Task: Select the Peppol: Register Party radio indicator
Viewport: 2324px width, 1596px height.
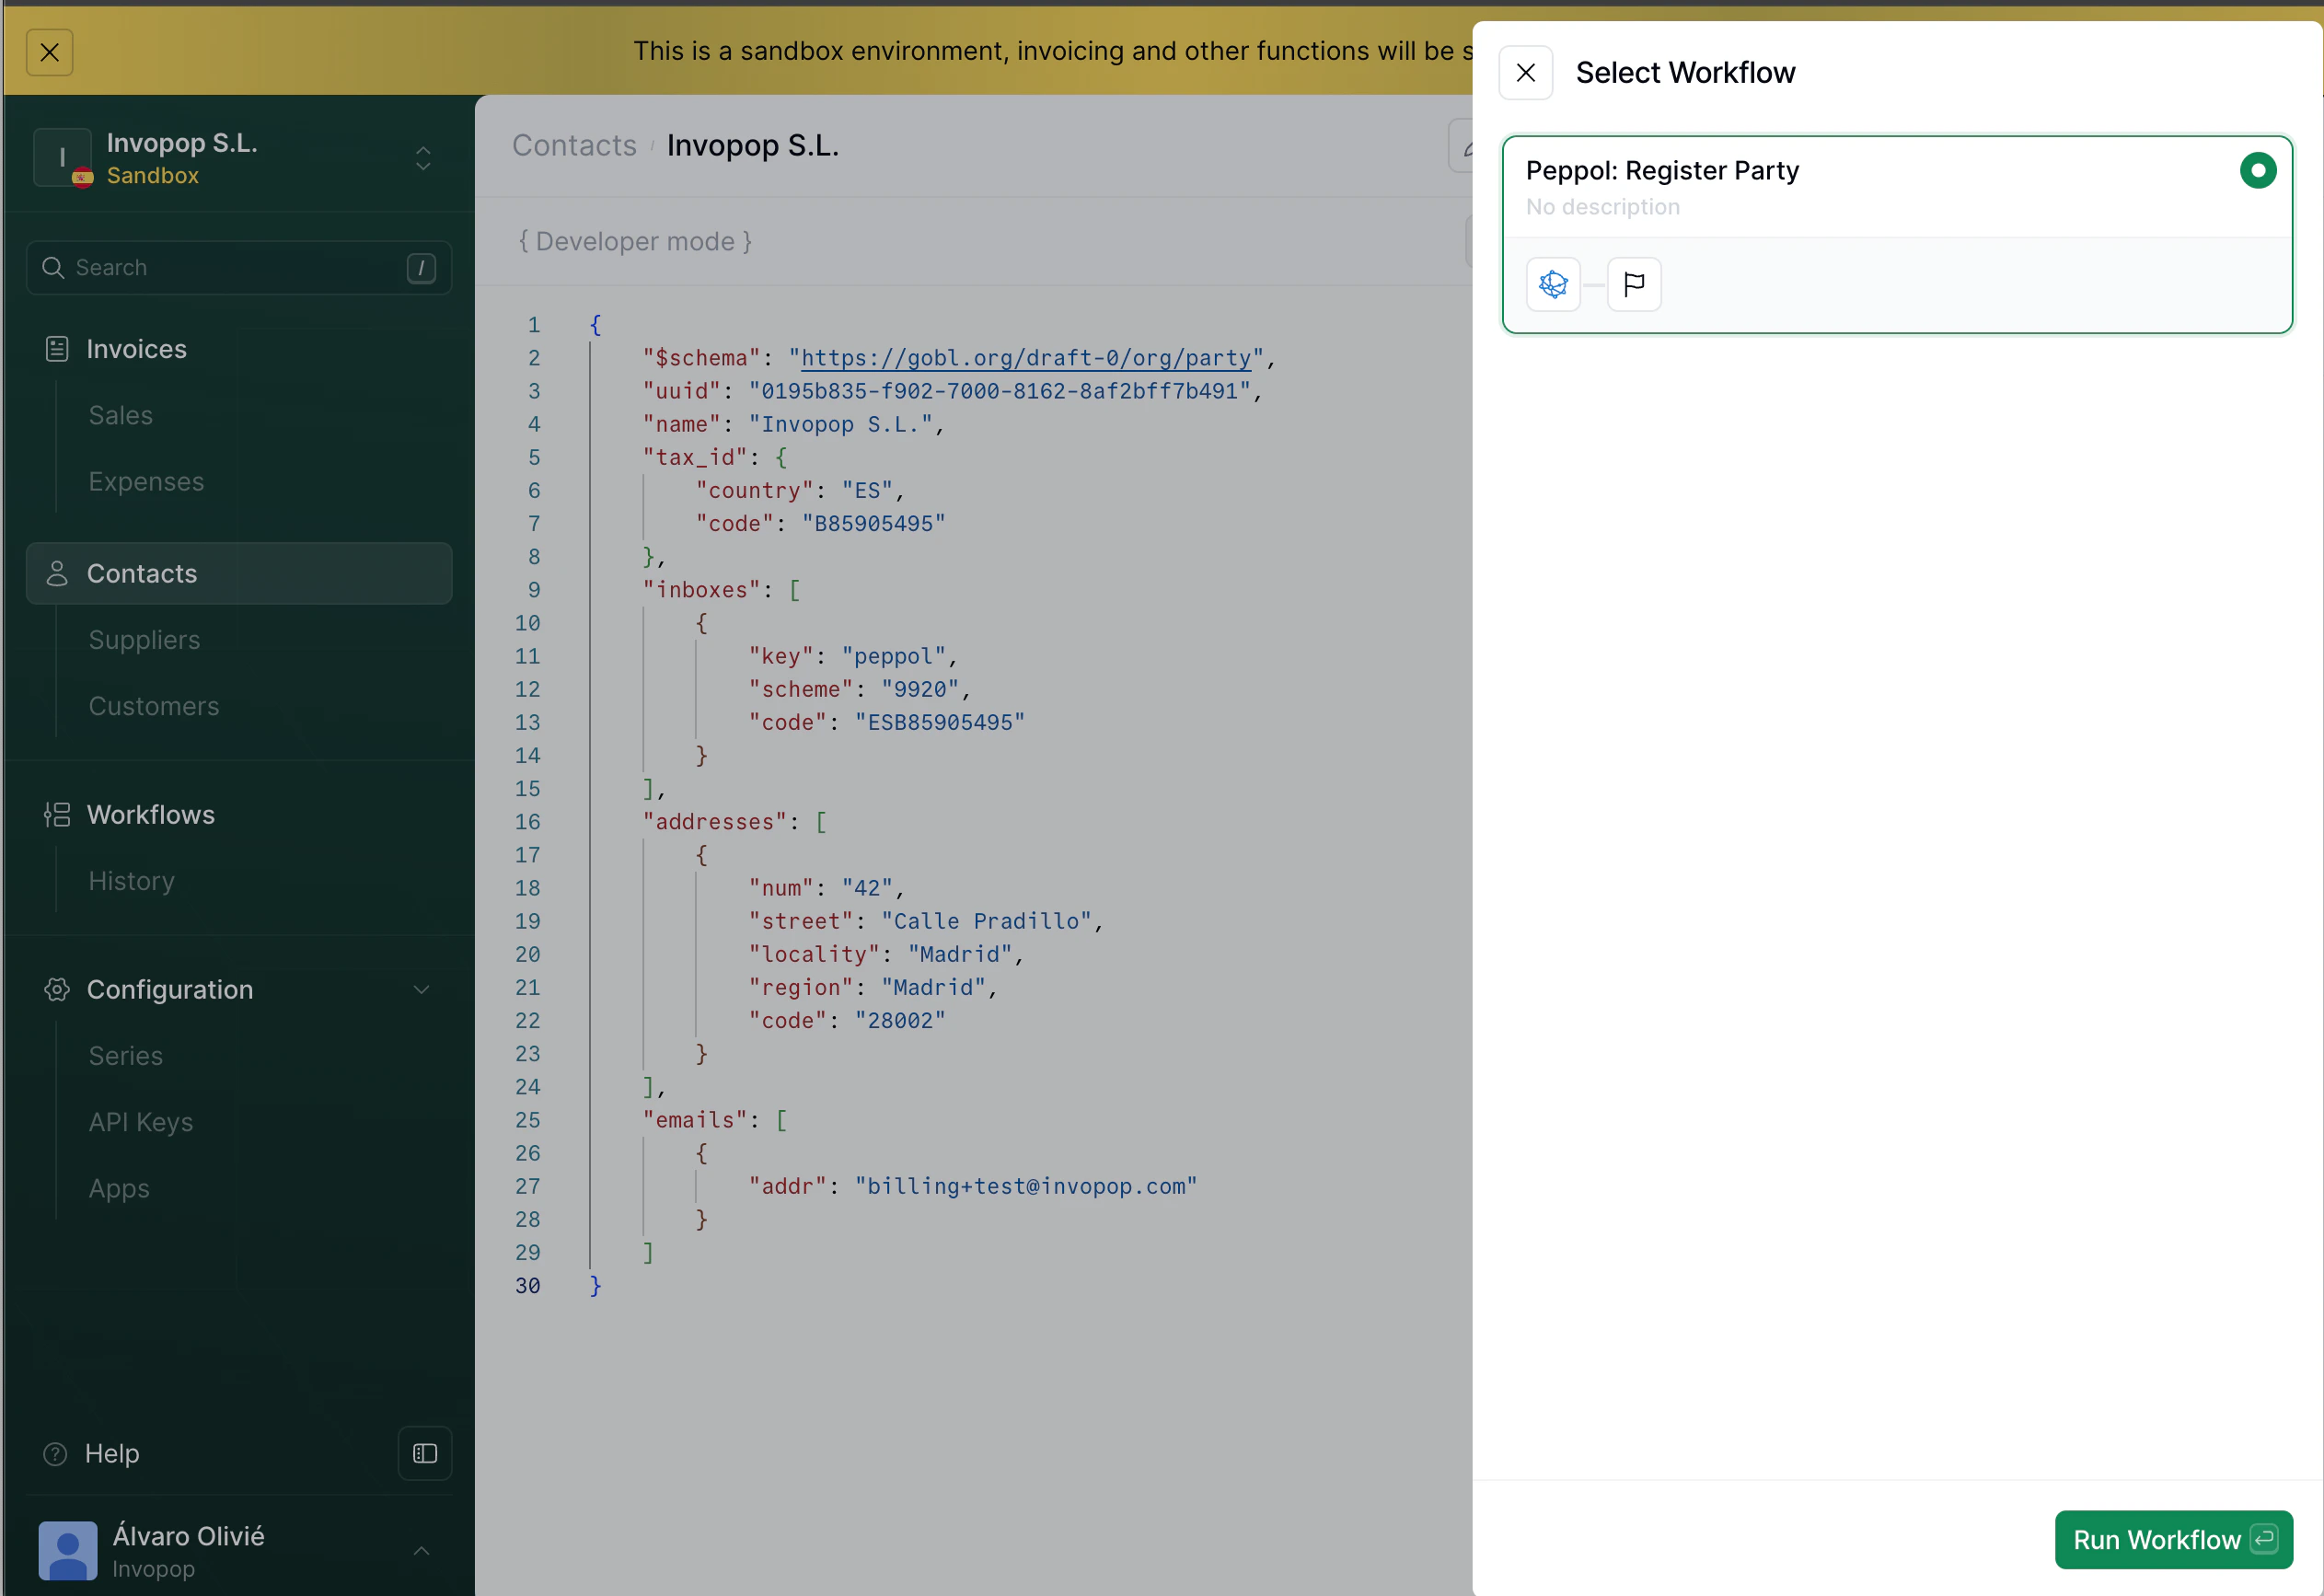Action: (x=2257, y=169)
